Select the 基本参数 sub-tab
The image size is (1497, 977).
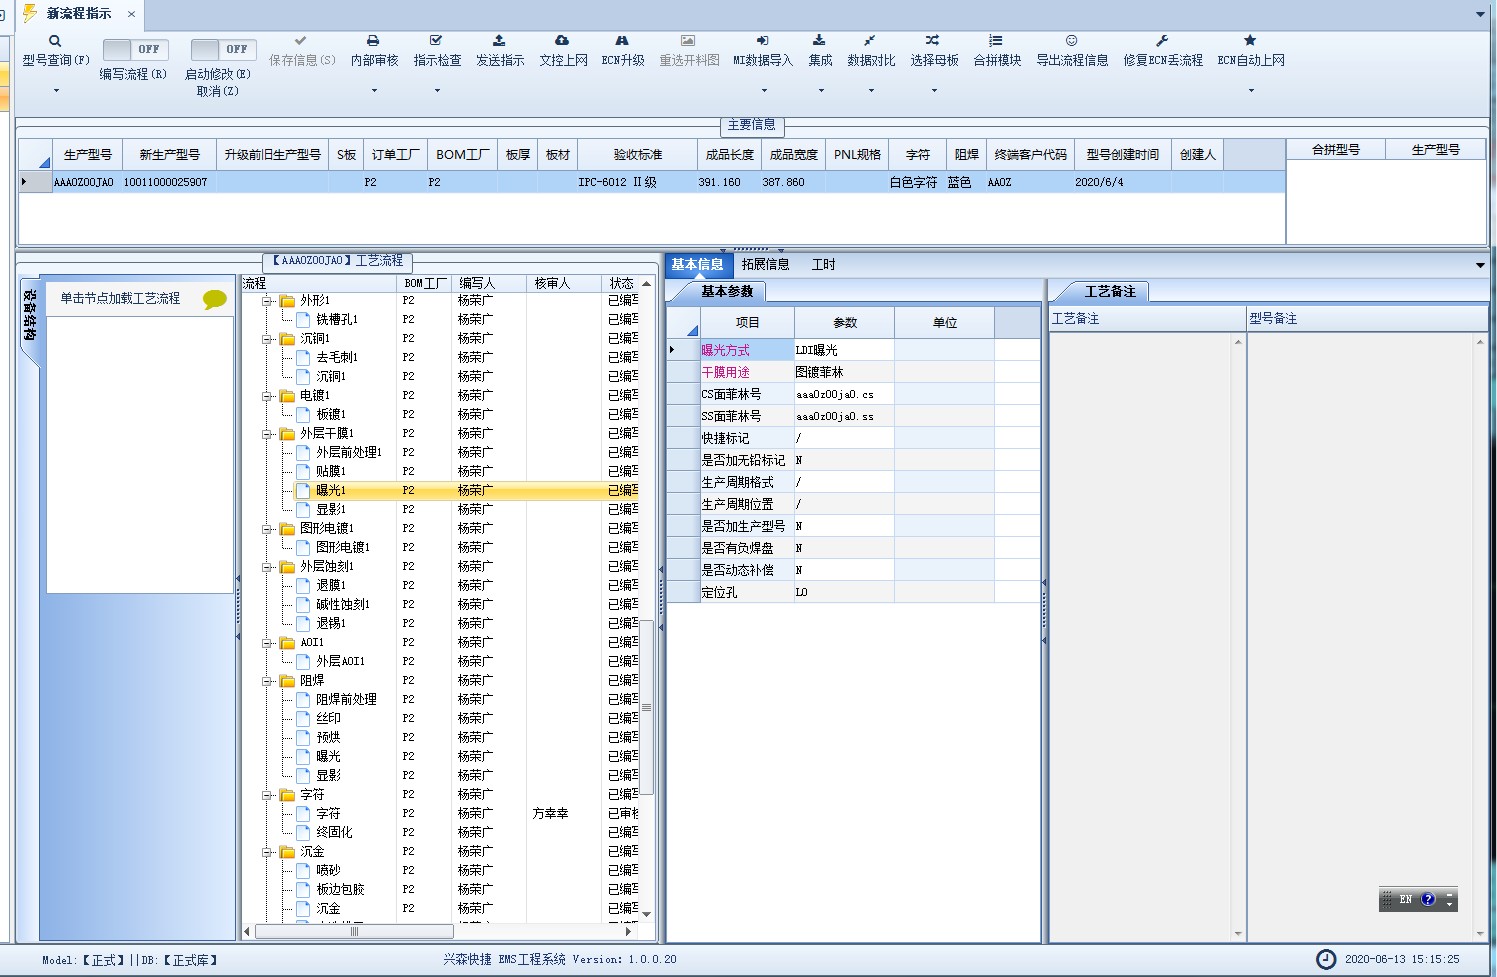pos(727,292)
